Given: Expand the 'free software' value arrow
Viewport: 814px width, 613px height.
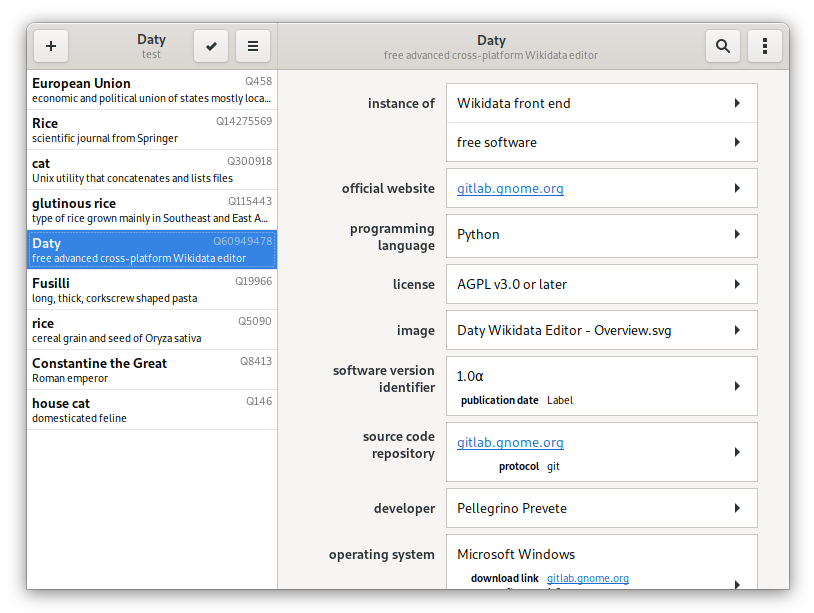Looking at the screenshot, I should click(x=737, y=142).
